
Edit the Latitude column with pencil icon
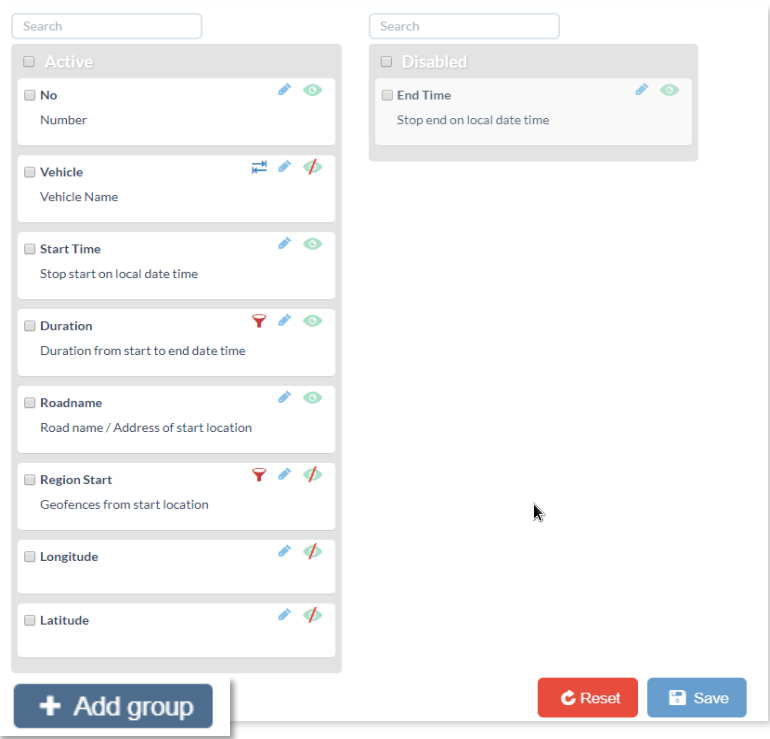284,615
